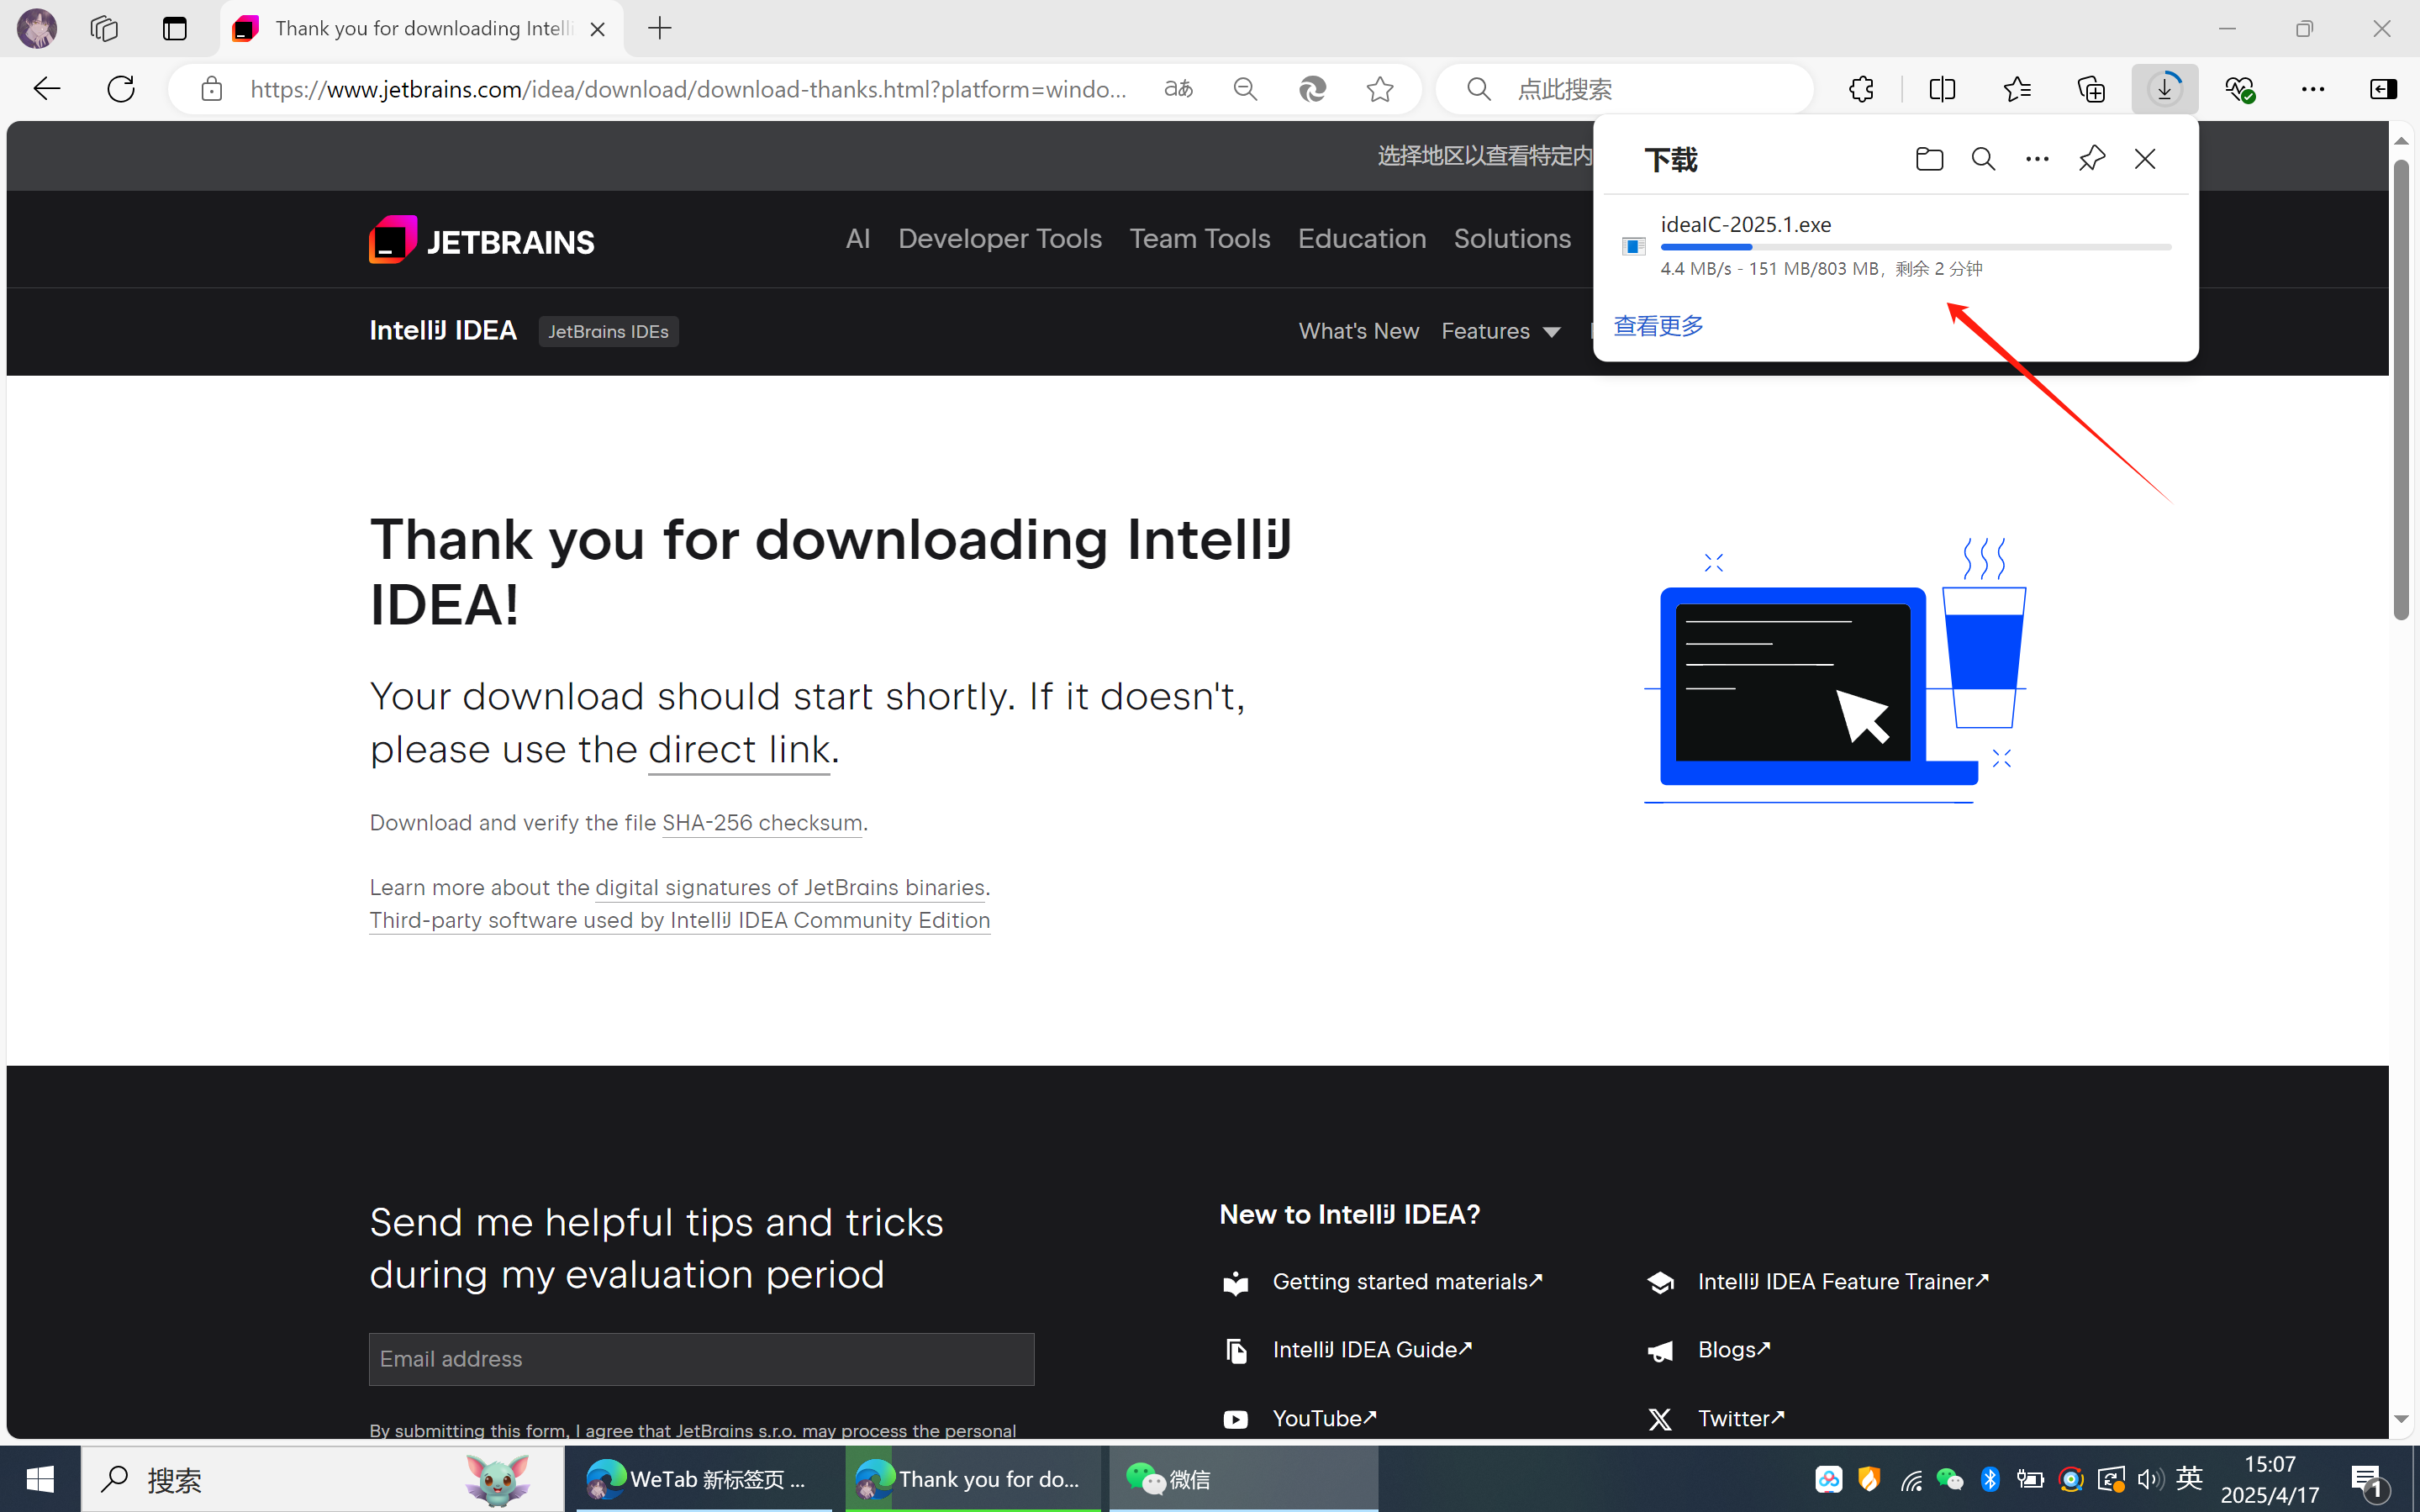The image size is (2420, 1512).
Task: Toggle the Edge sidebar button
Action: click(x=2383, y=89)
